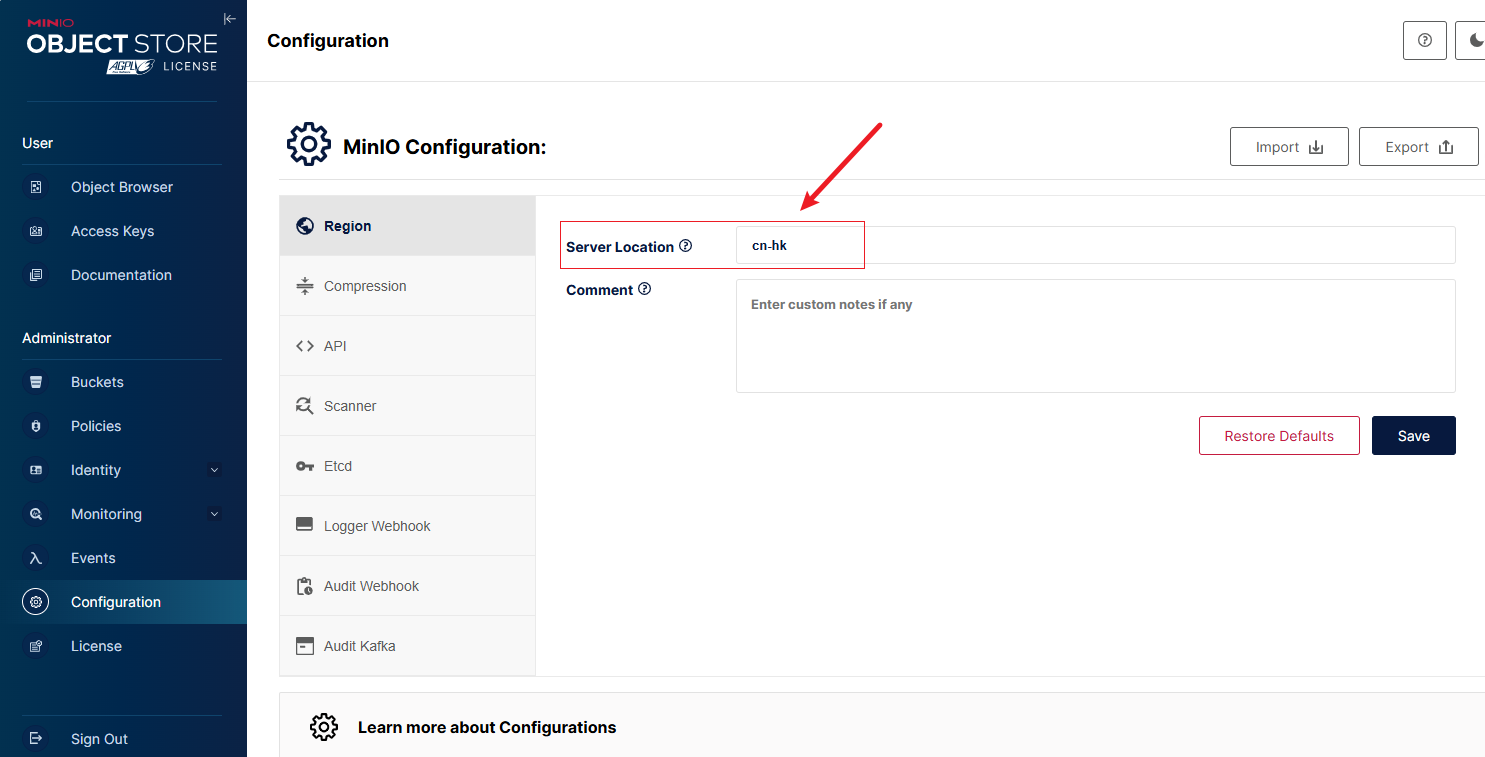Click the Server Location help icon
This screenshot has width=1485, height=757.
(x=685, y=246)
